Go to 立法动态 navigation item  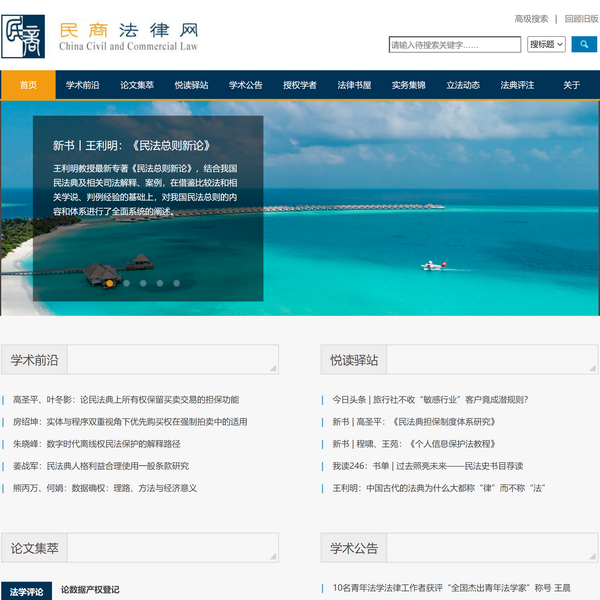point(463,85)
